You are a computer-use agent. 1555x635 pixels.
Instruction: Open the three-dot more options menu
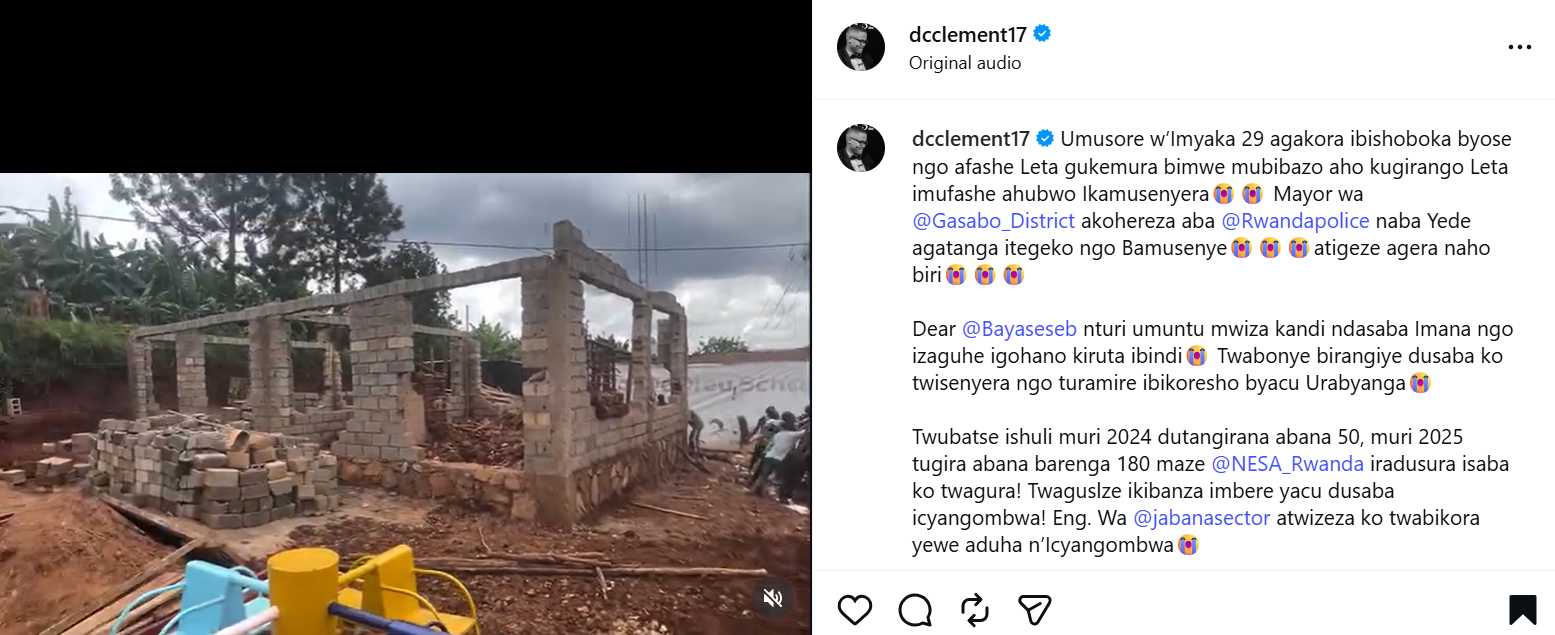[1519, 48]
